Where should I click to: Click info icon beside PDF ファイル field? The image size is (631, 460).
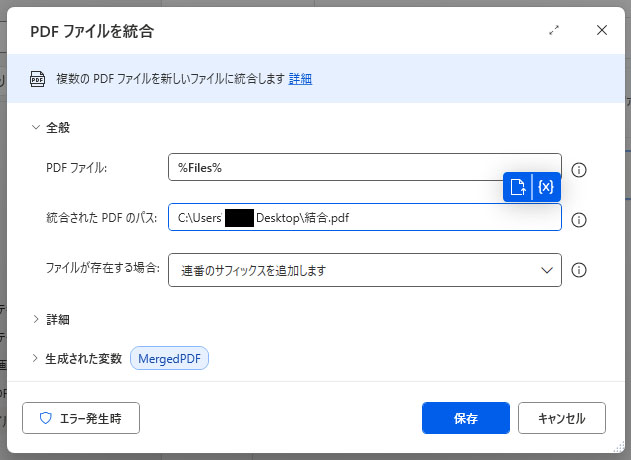click(578, 169)
